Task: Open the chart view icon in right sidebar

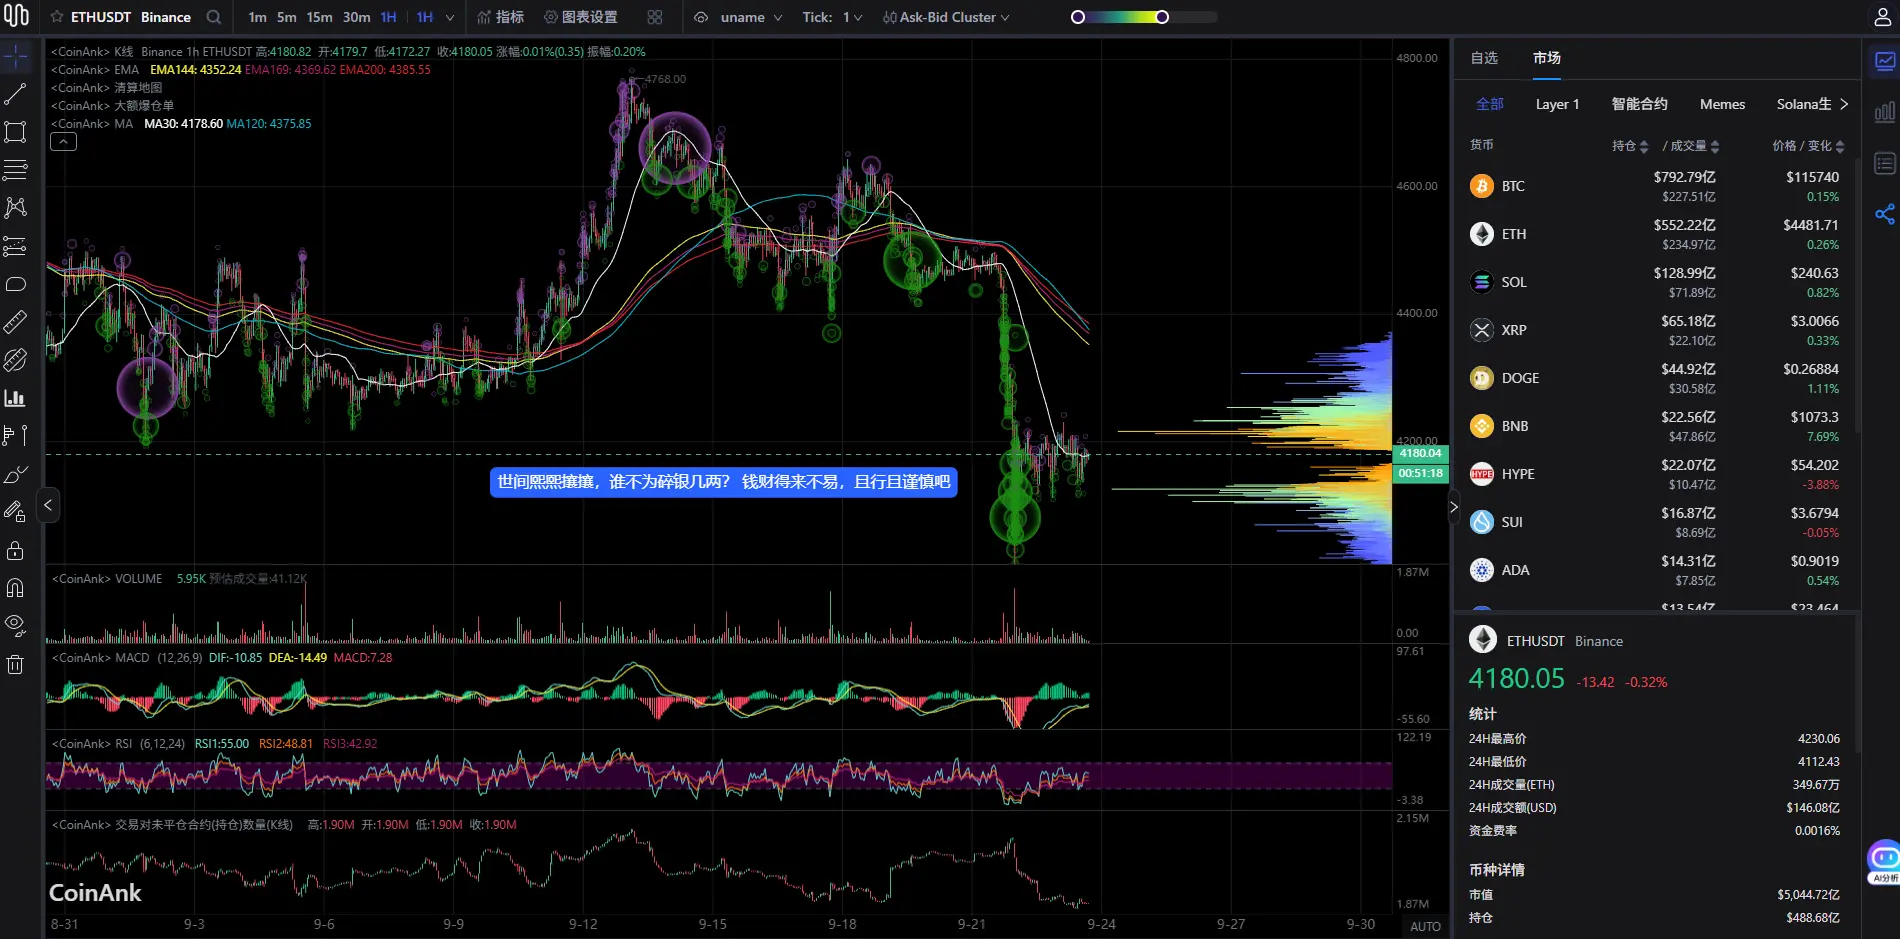Action: 1884,61
